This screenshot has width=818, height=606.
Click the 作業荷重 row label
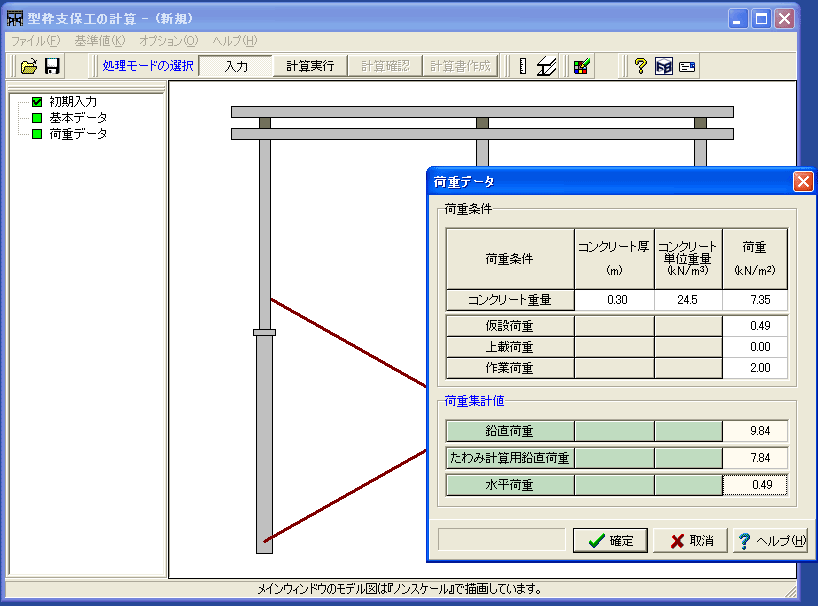[x=510, y=368]
